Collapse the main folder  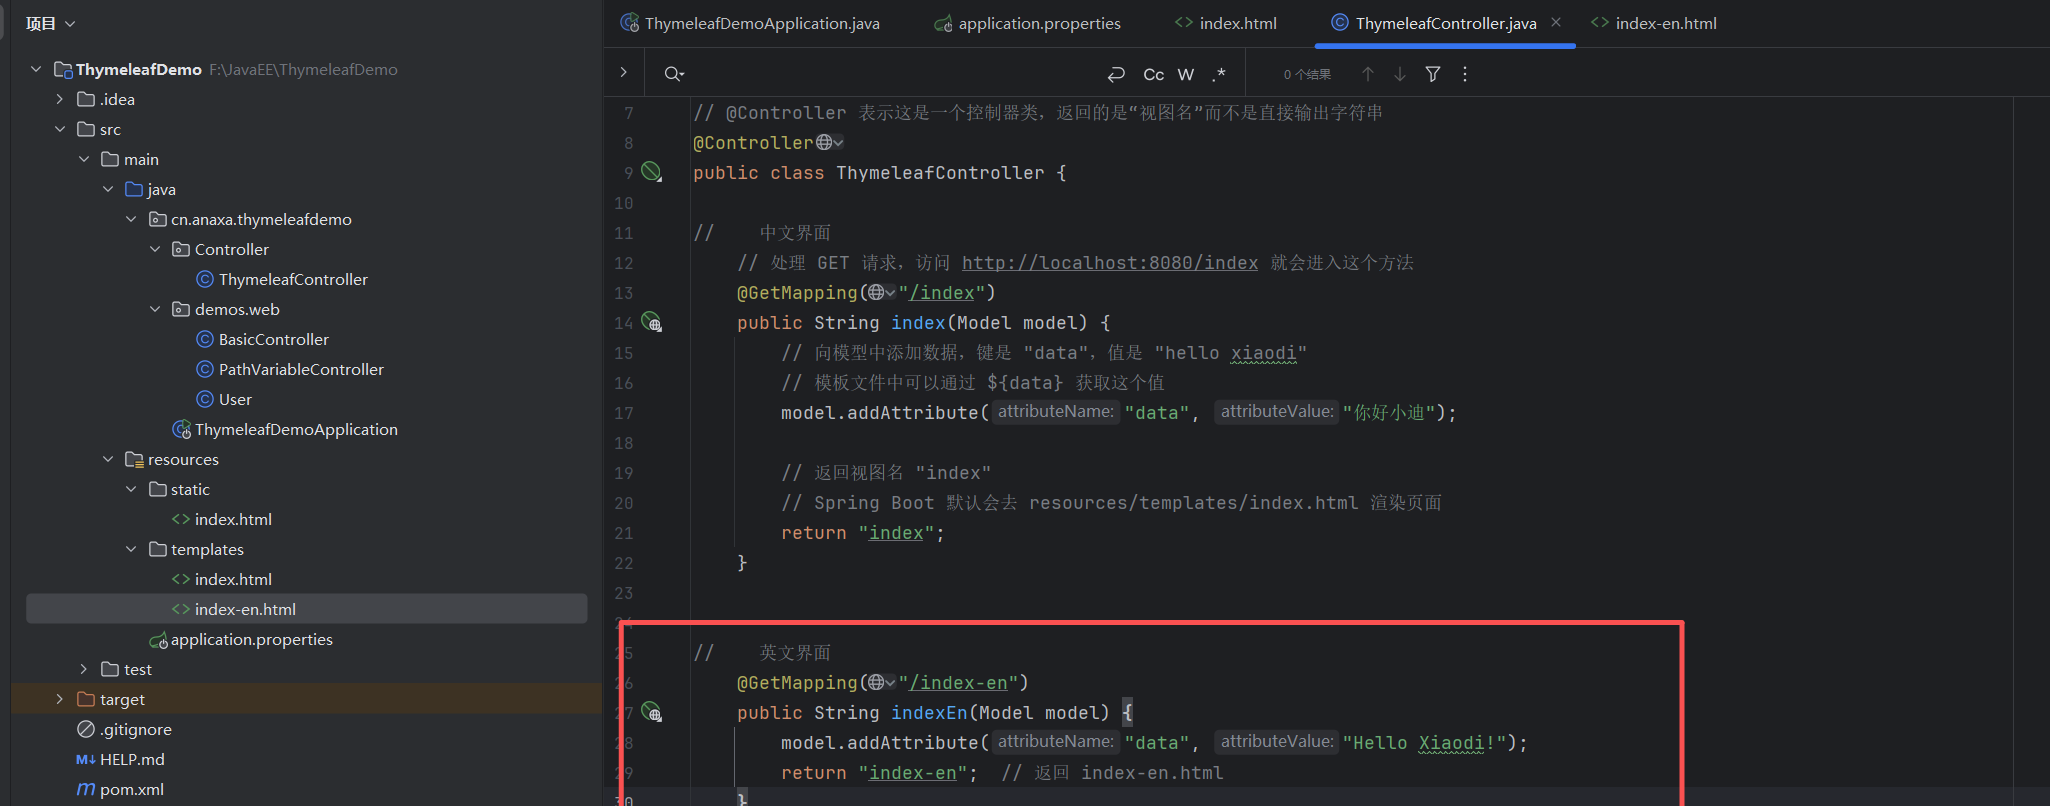point(84,159)
